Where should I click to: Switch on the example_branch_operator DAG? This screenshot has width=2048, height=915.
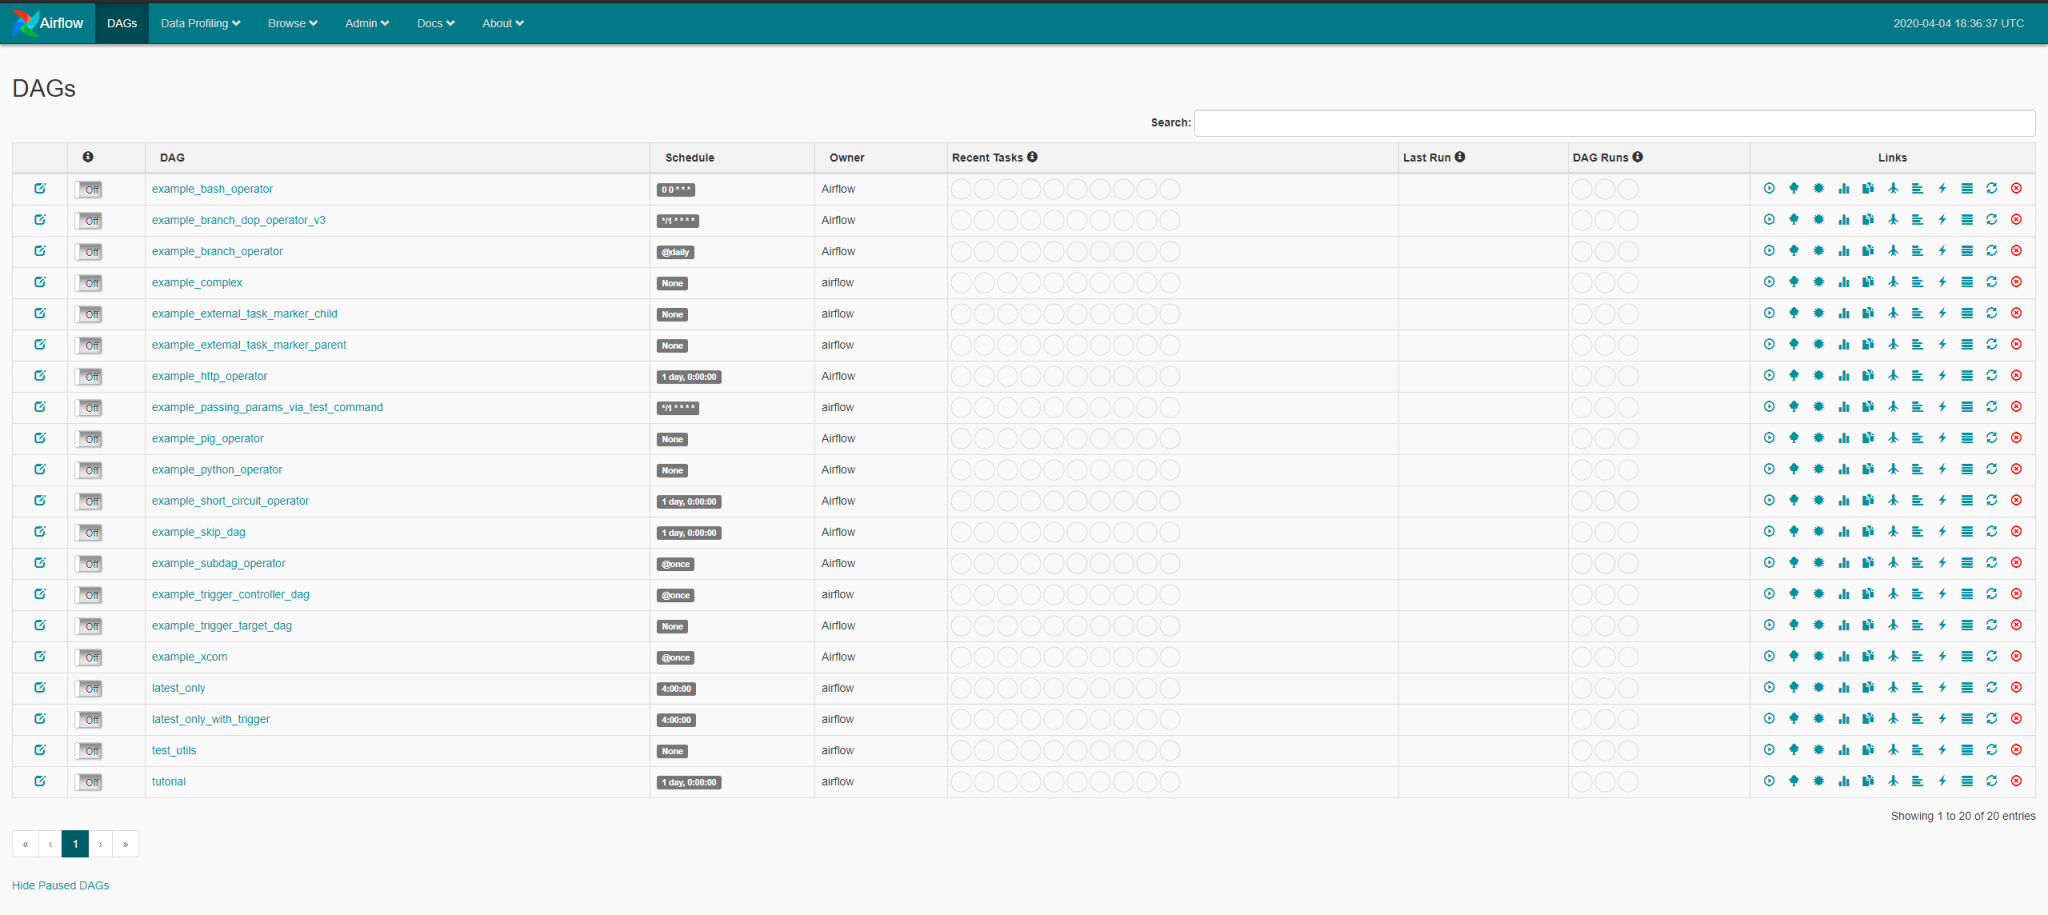[x=89, y=251]
